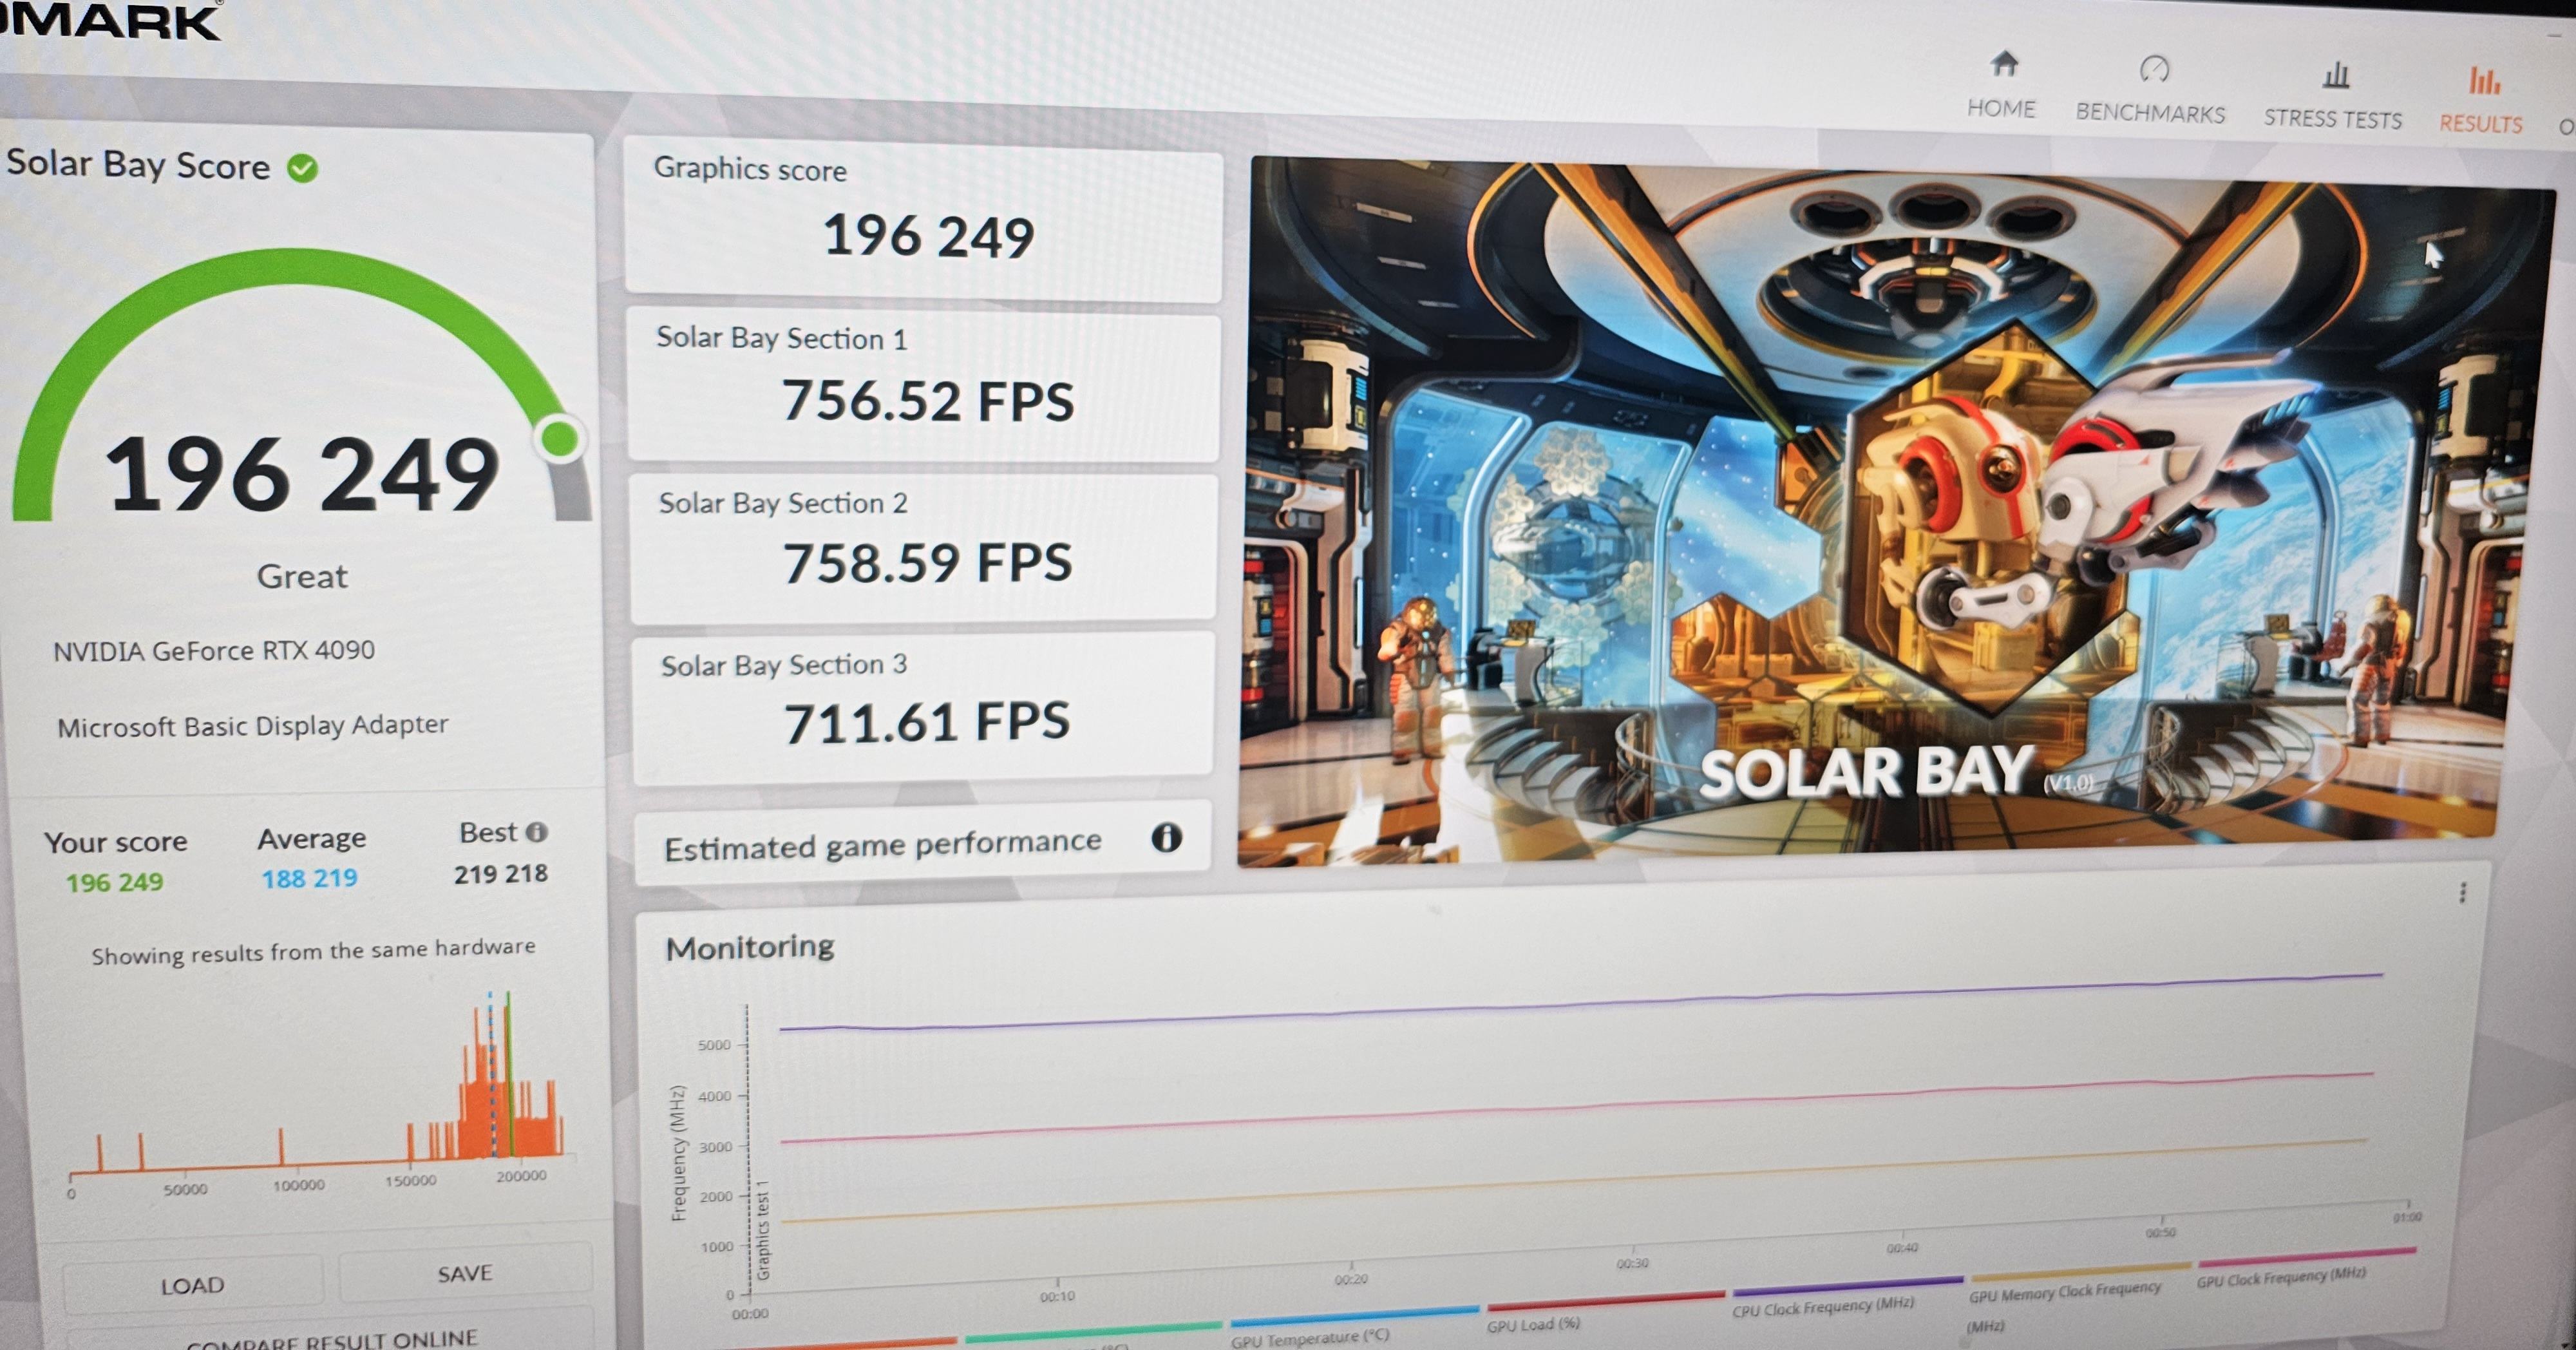This screenshot has width=2576, height=1350.
Task: Click the green gauge indicator dot
Action: 559,438
